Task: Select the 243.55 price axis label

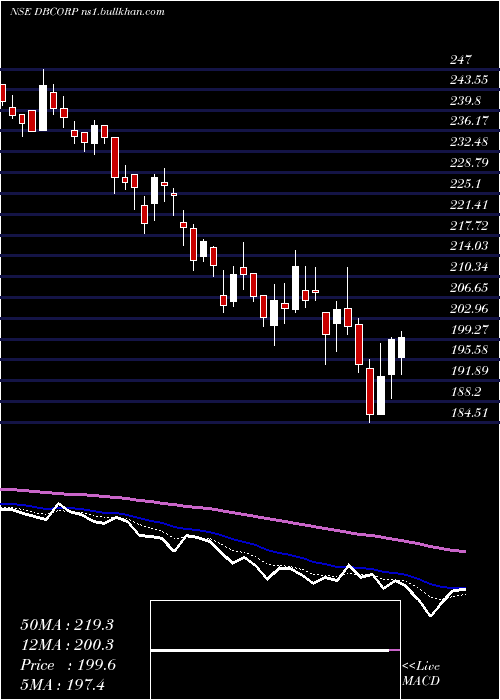Action: pos(470,81)
